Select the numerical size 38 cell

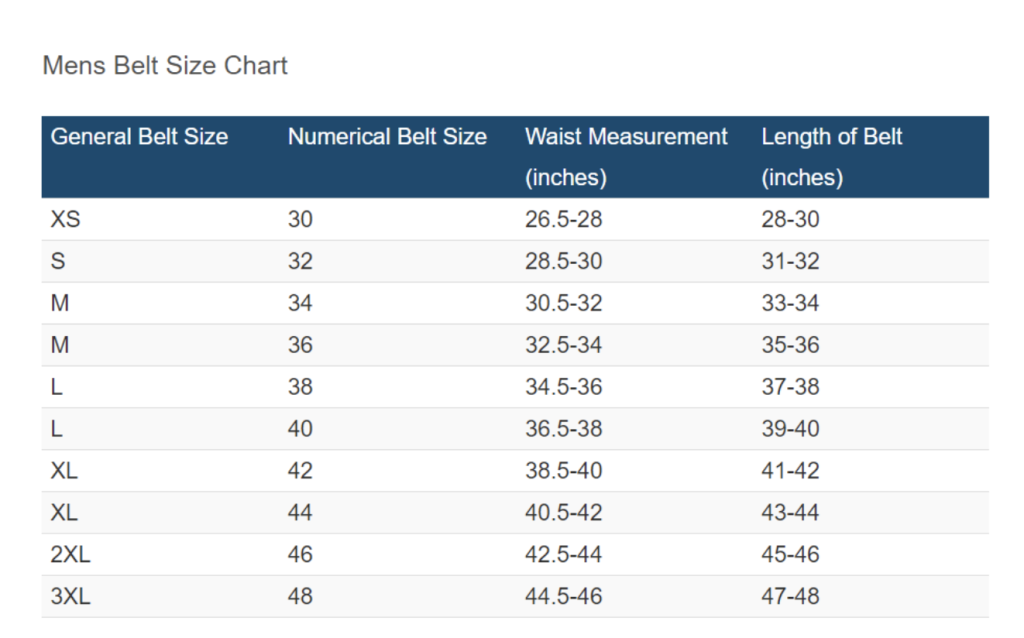coord(300,387)
